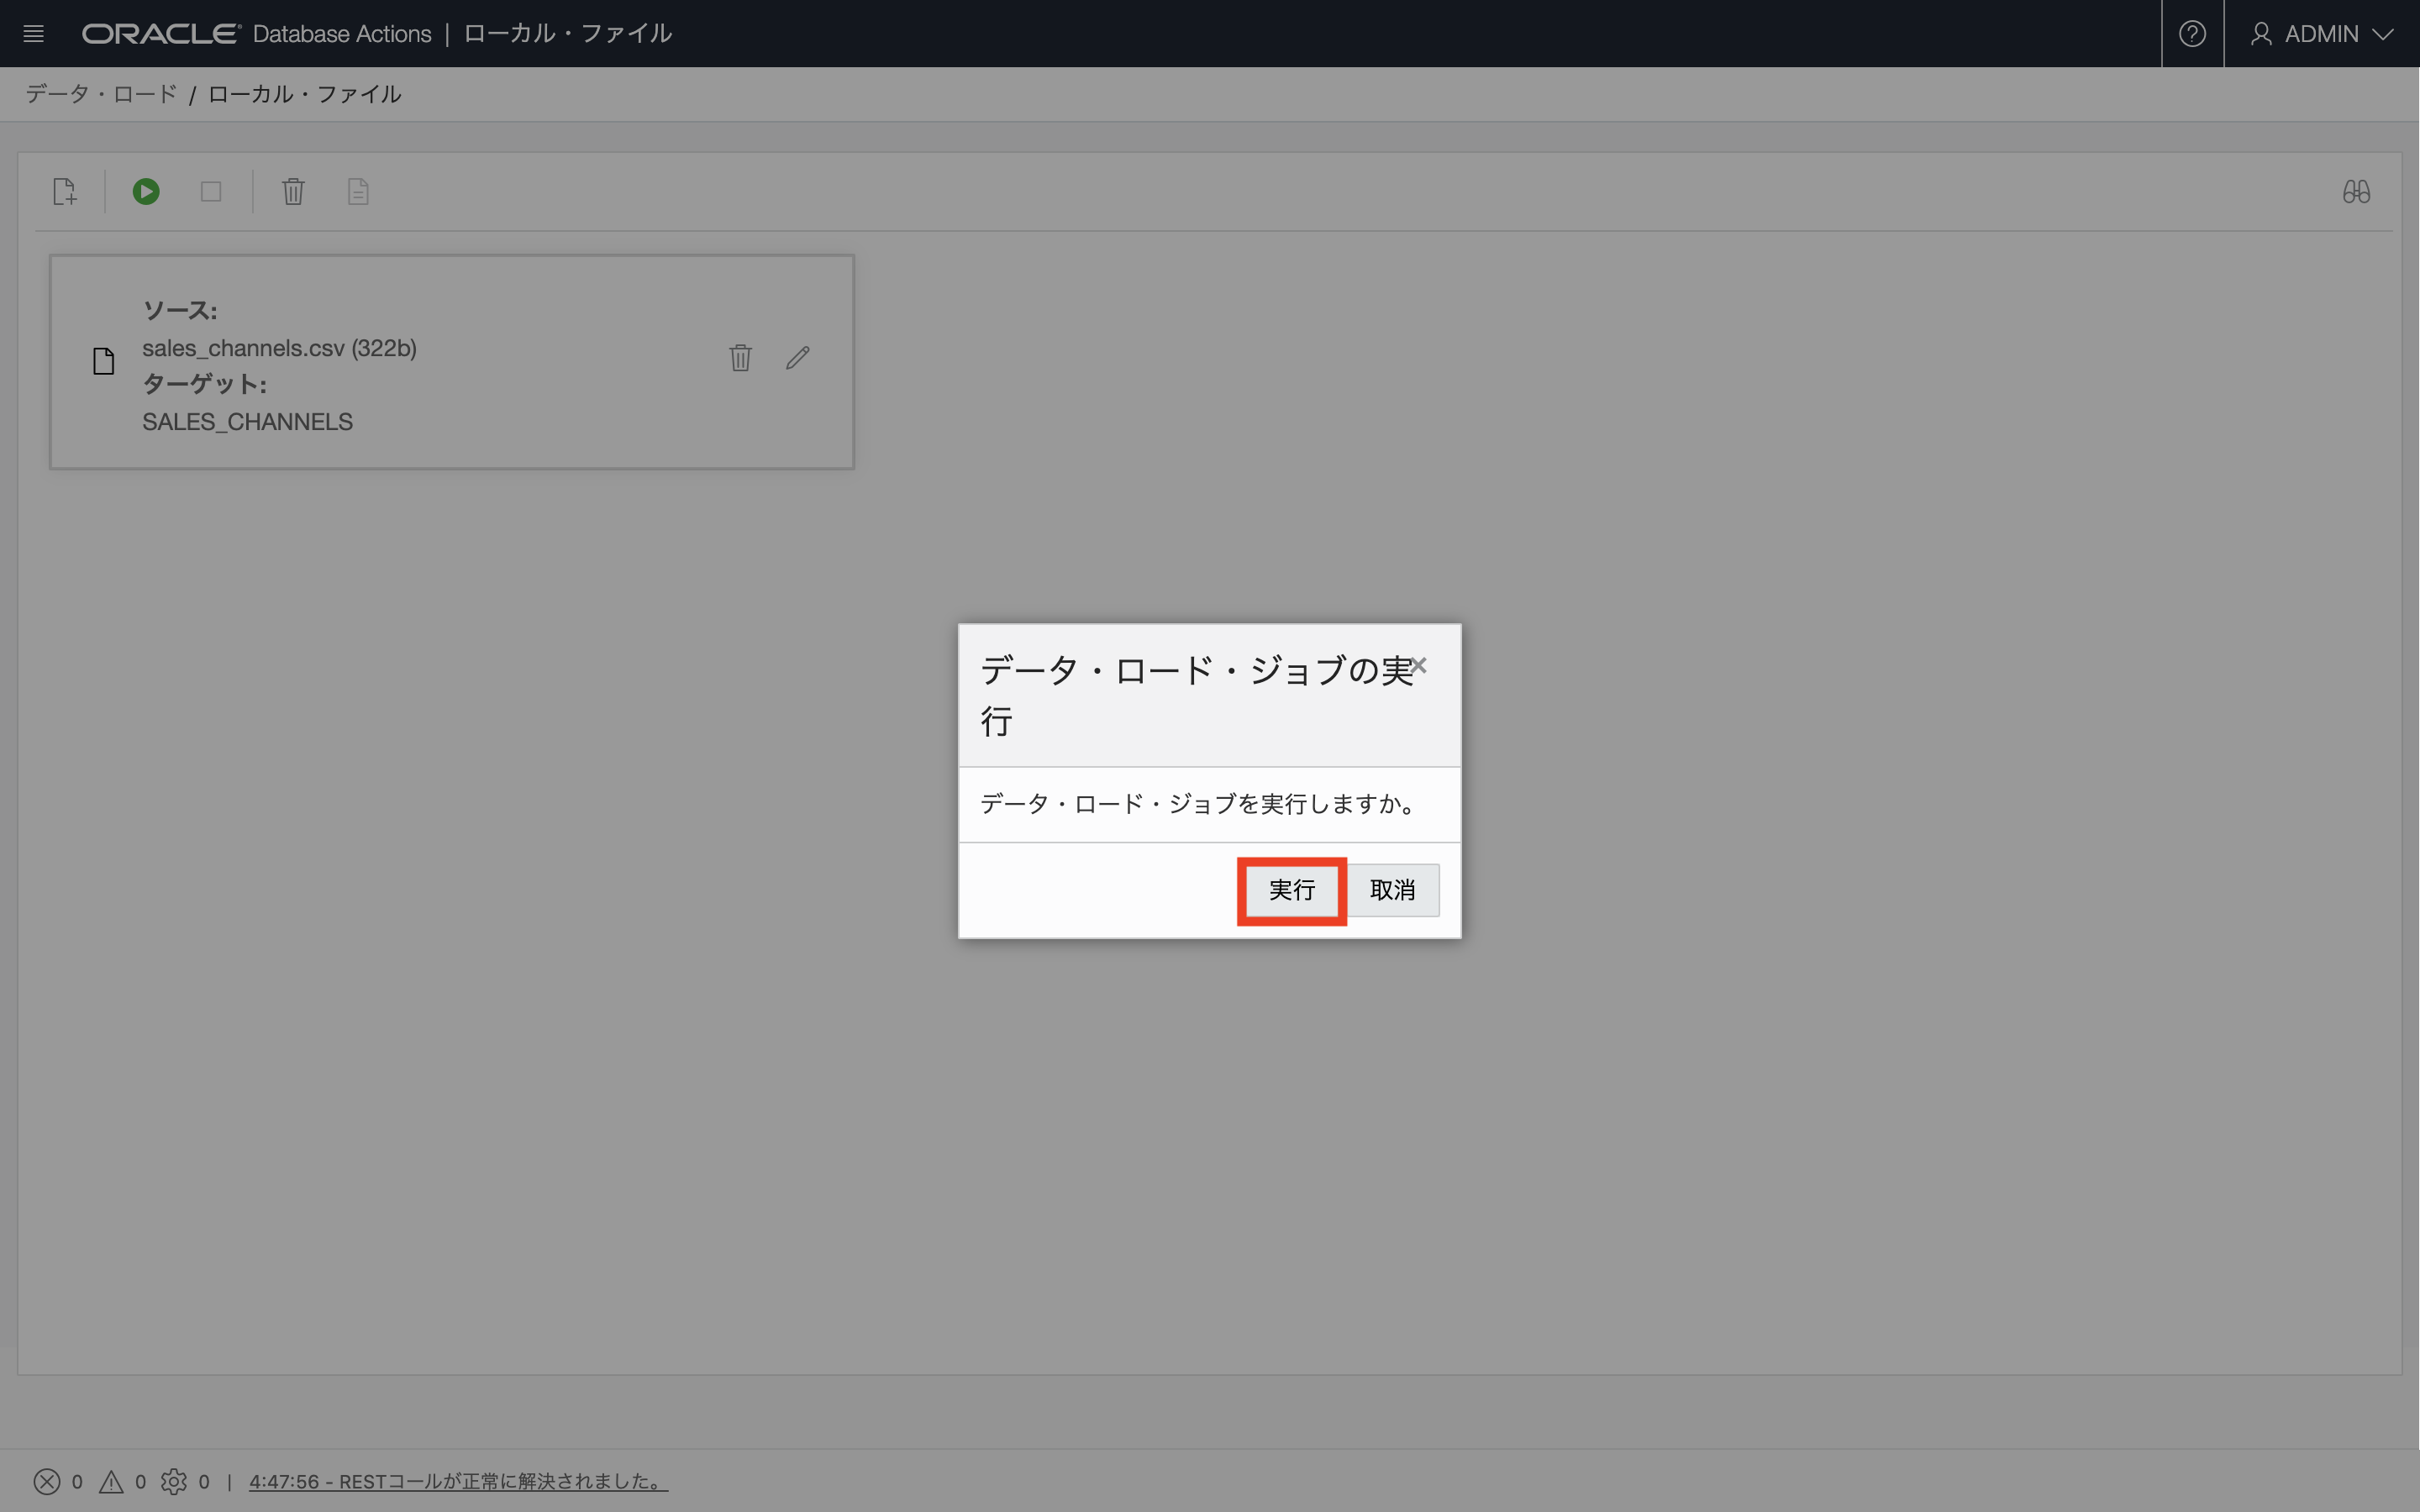Viewport: 2420px width, 1512px height.
Task: Click the error count icon in status bar
Action: [46, 1481]
